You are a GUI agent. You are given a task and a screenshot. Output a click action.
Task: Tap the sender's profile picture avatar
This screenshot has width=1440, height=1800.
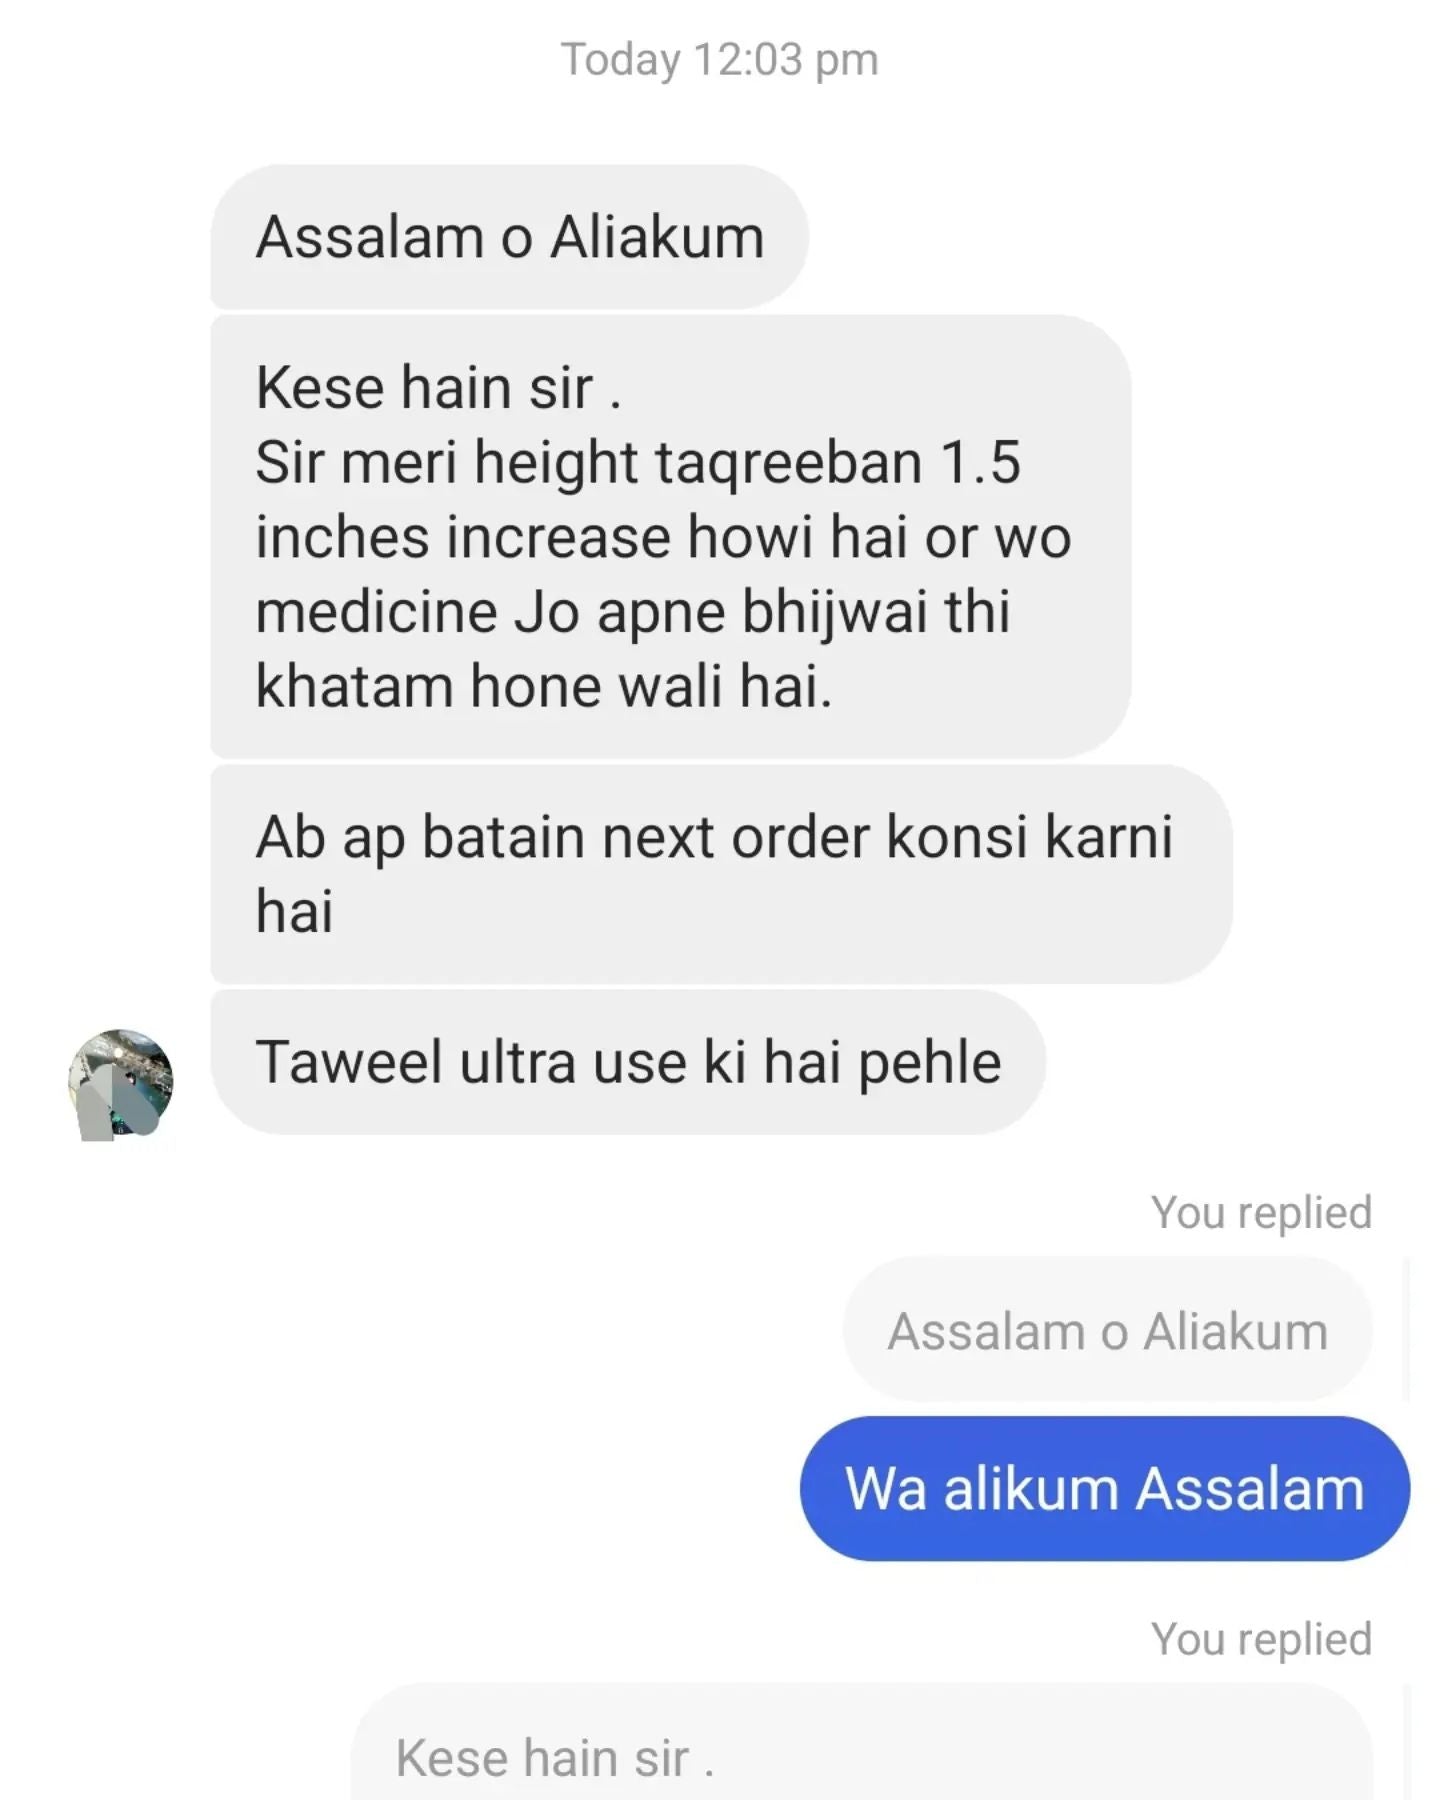click(120, 1085)
